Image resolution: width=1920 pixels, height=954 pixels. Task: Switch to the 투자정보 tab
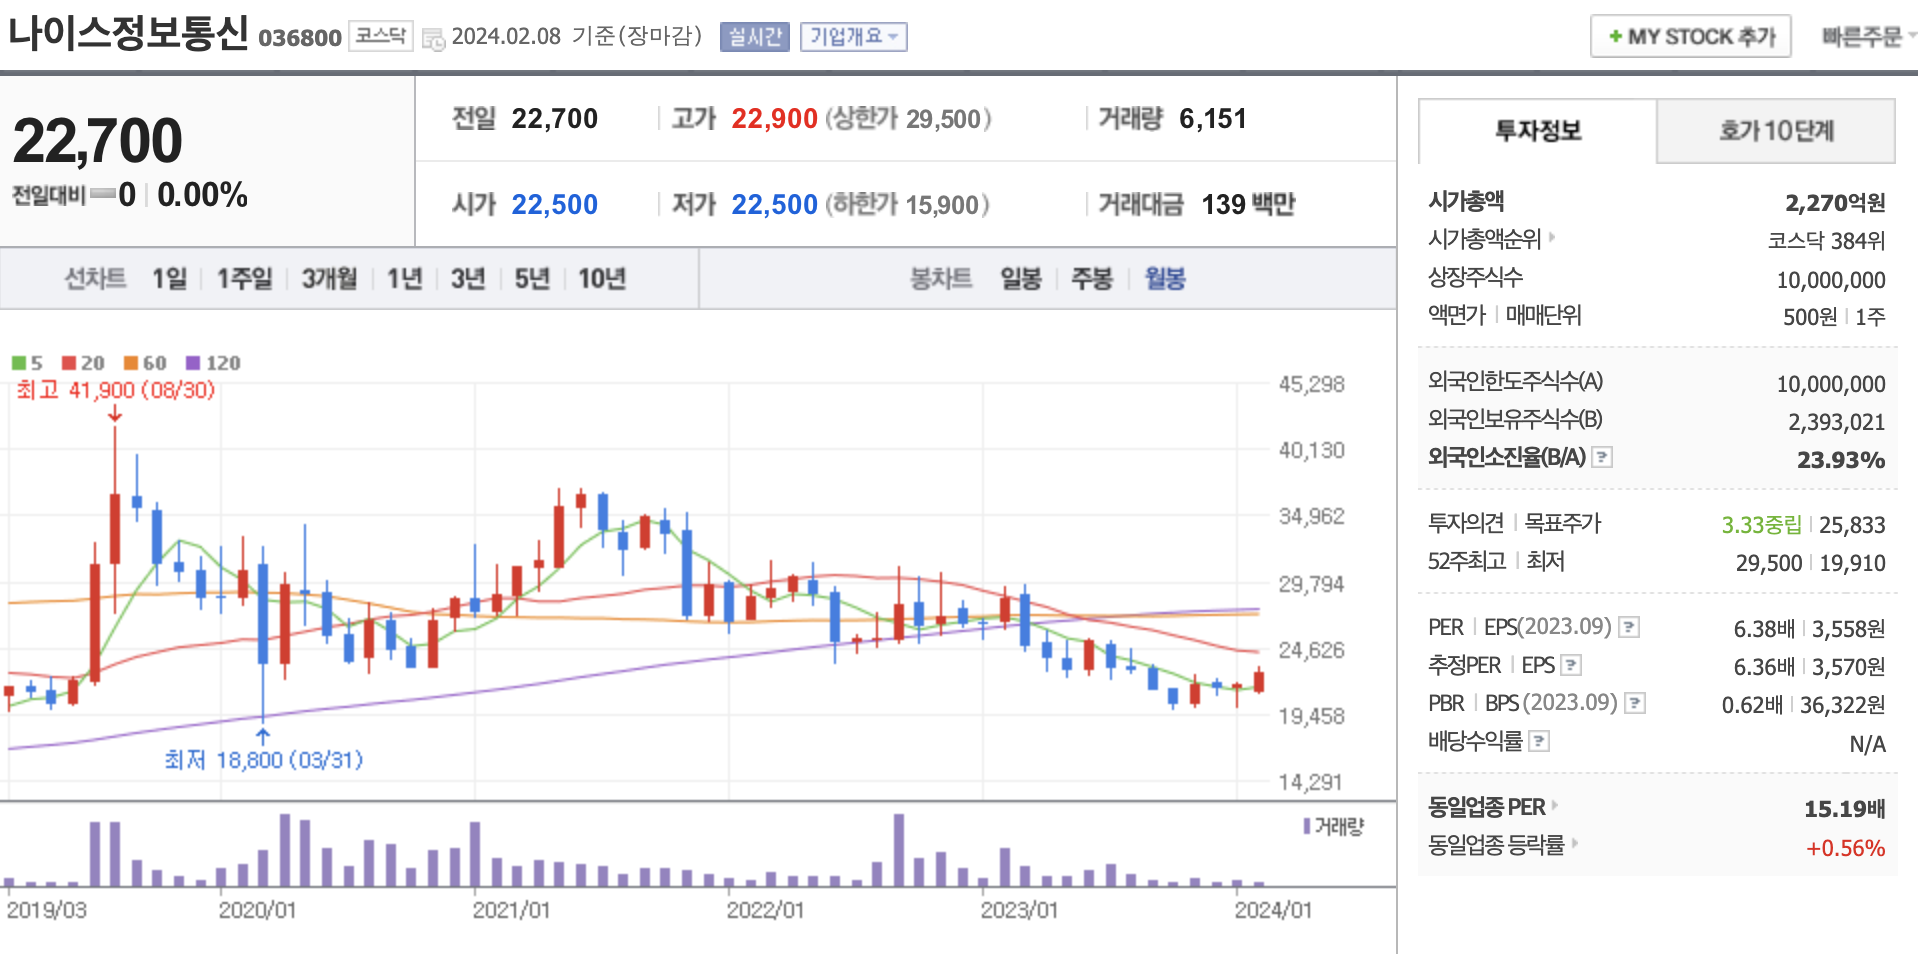(x=1538, y=131)
